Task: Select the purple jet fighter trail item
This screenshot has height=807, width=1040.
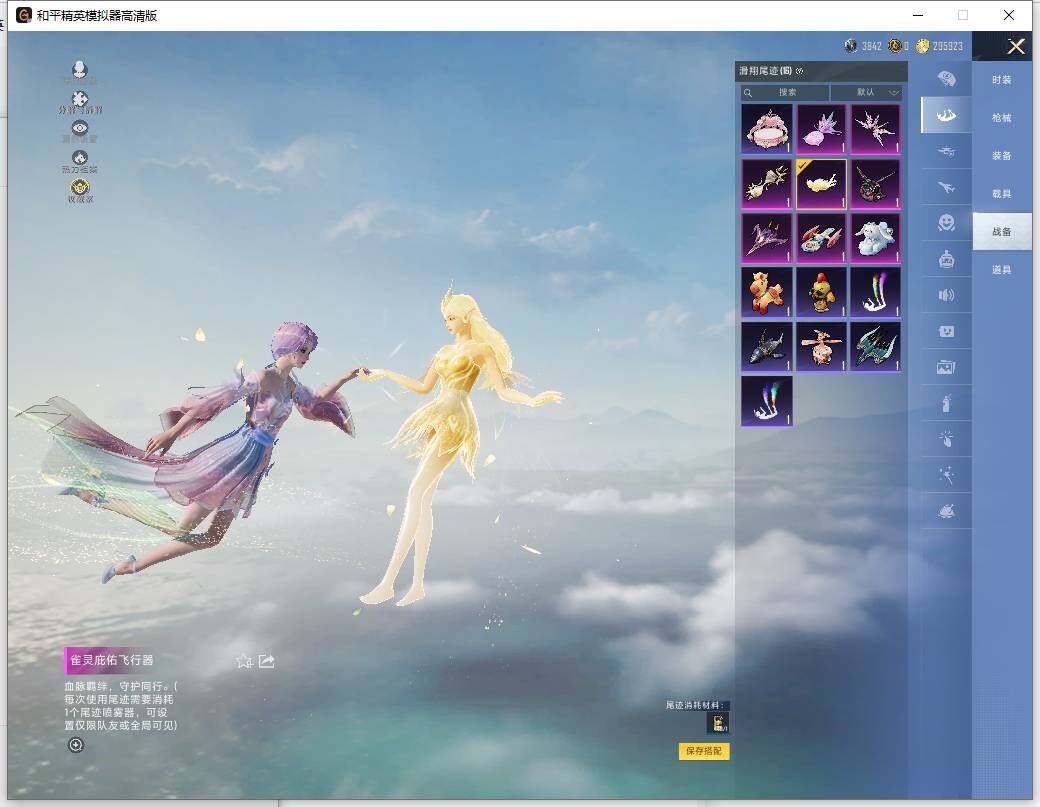Action: (x=766, y=238)
